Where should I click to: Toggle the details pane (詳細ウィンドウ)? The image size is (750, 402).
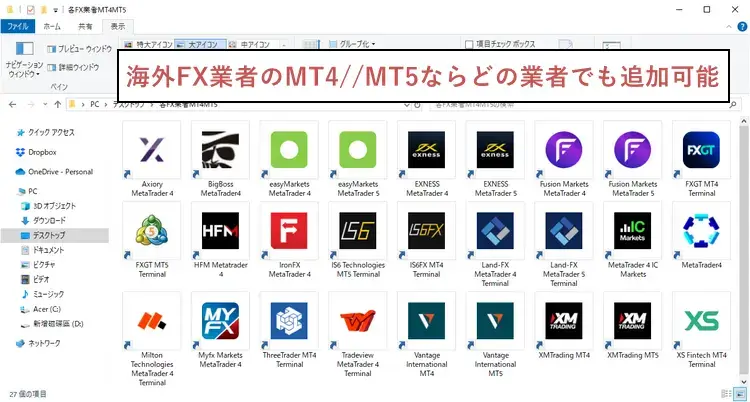pos(73,67)
